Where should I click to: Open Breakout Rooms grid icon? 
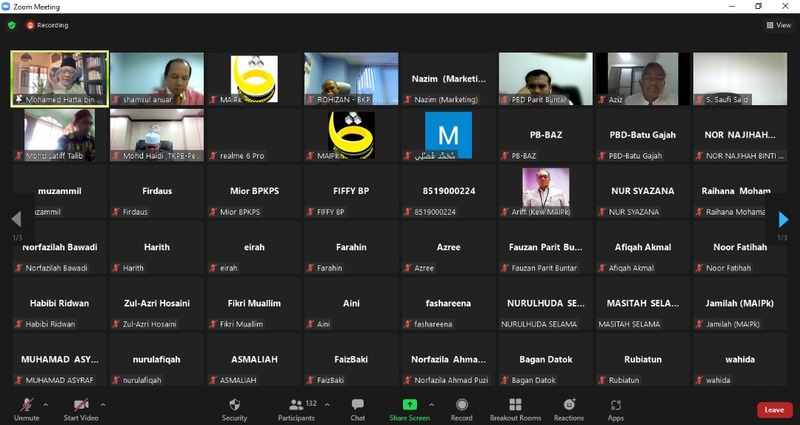coord(515,405)
